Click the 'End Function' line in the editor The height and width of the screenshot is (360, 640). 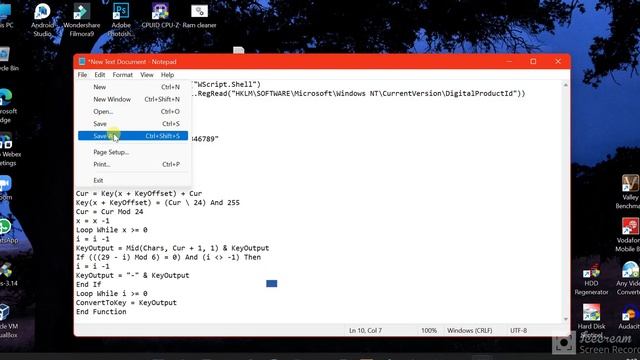tap(101, 312)
